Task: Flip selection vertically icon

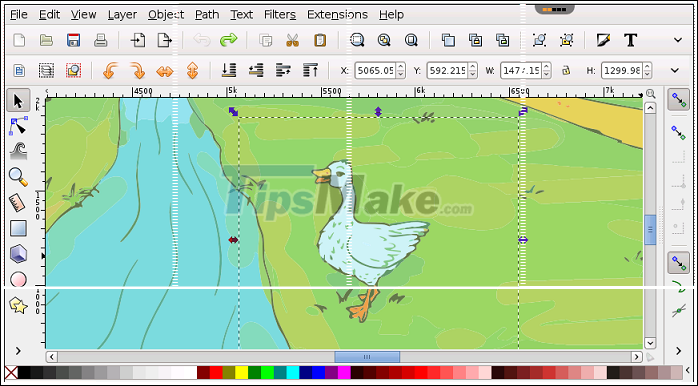Action: click(x=192, y=70)
